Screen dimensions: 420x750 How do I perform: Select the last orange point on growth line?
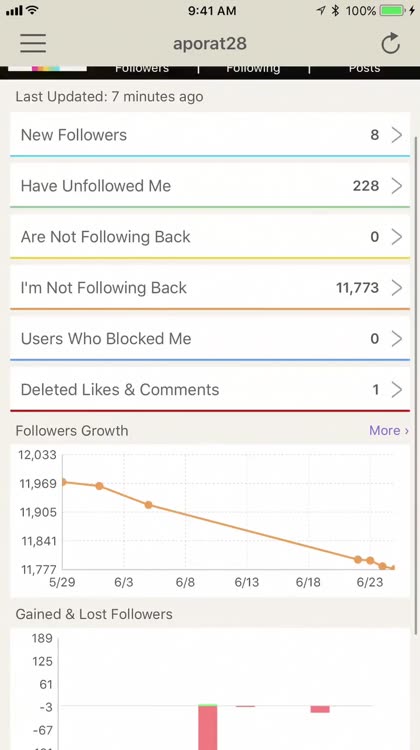coord(393,568)
